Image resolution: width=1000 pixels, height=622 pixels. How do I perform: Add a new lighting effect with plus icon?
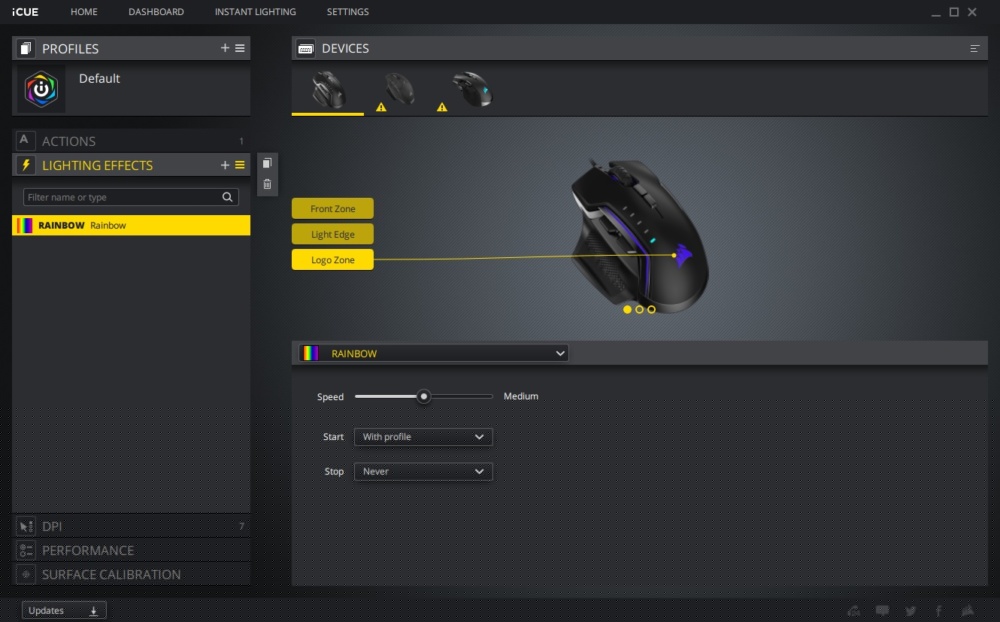[224, 165]
